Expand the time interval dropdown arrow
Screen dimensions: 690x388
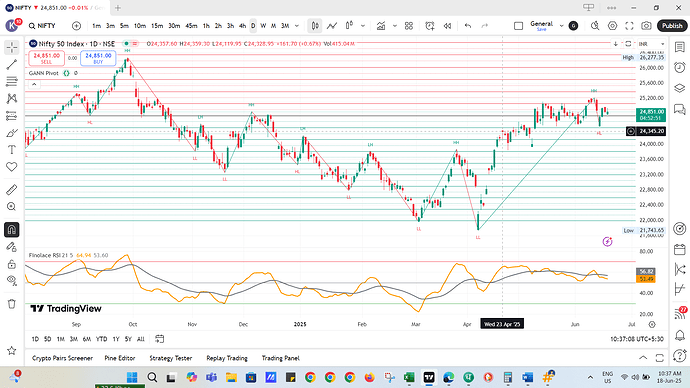coord(297,26)
